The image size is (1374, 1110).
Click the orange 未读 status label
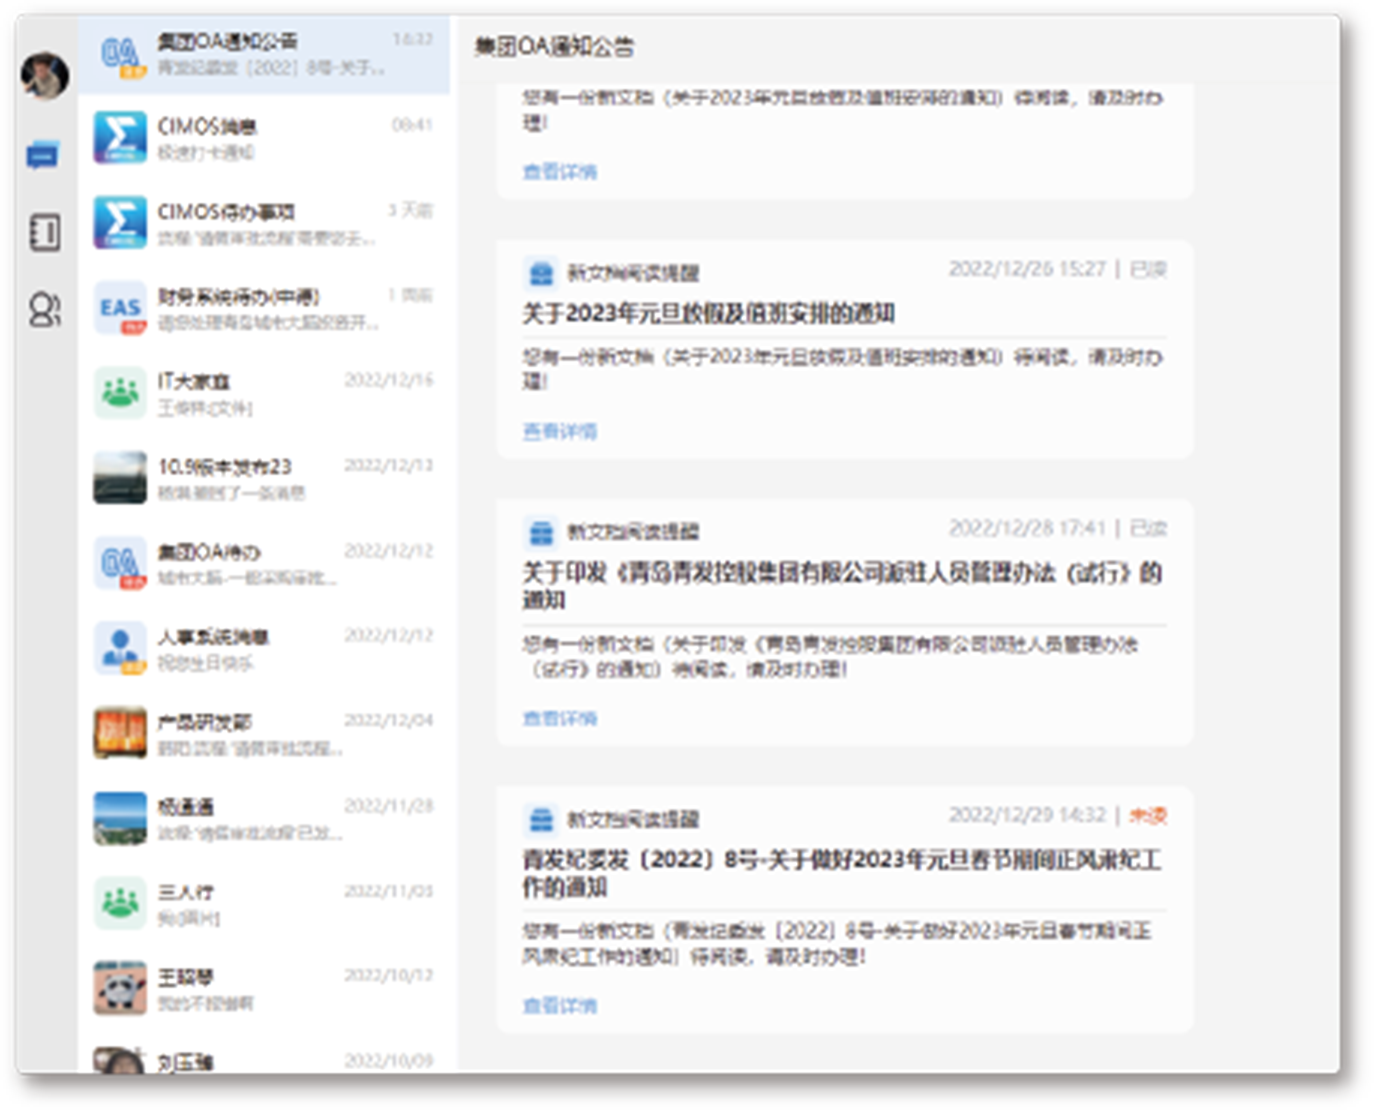(x=1147, y=816)
